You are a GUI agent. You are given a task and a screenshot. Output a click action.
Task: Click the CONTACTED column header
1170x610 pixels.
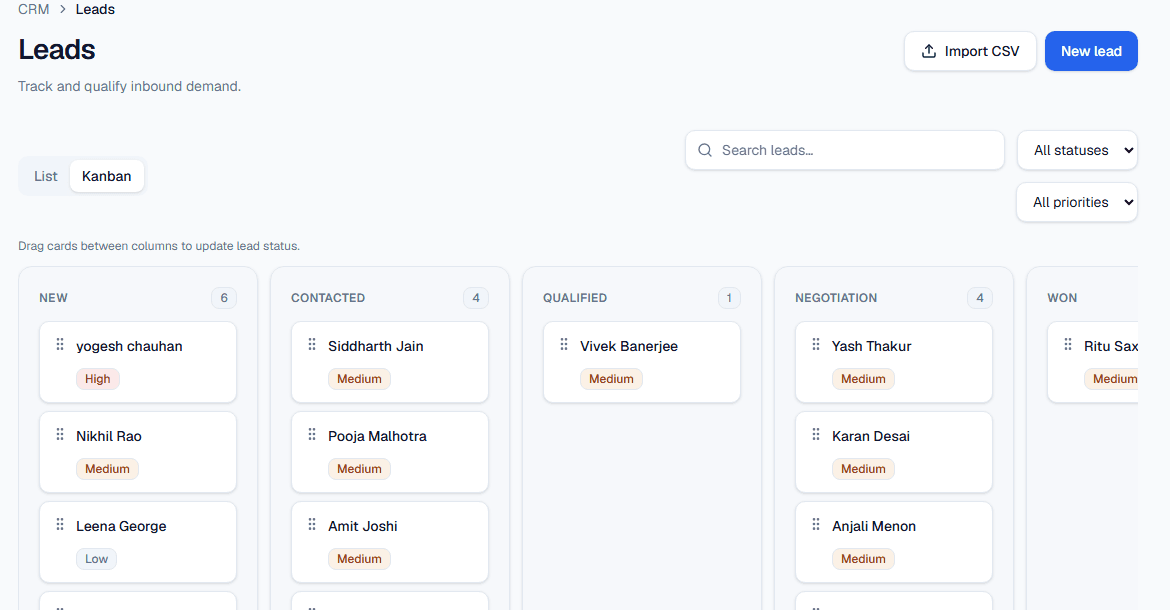click(328, 298)
